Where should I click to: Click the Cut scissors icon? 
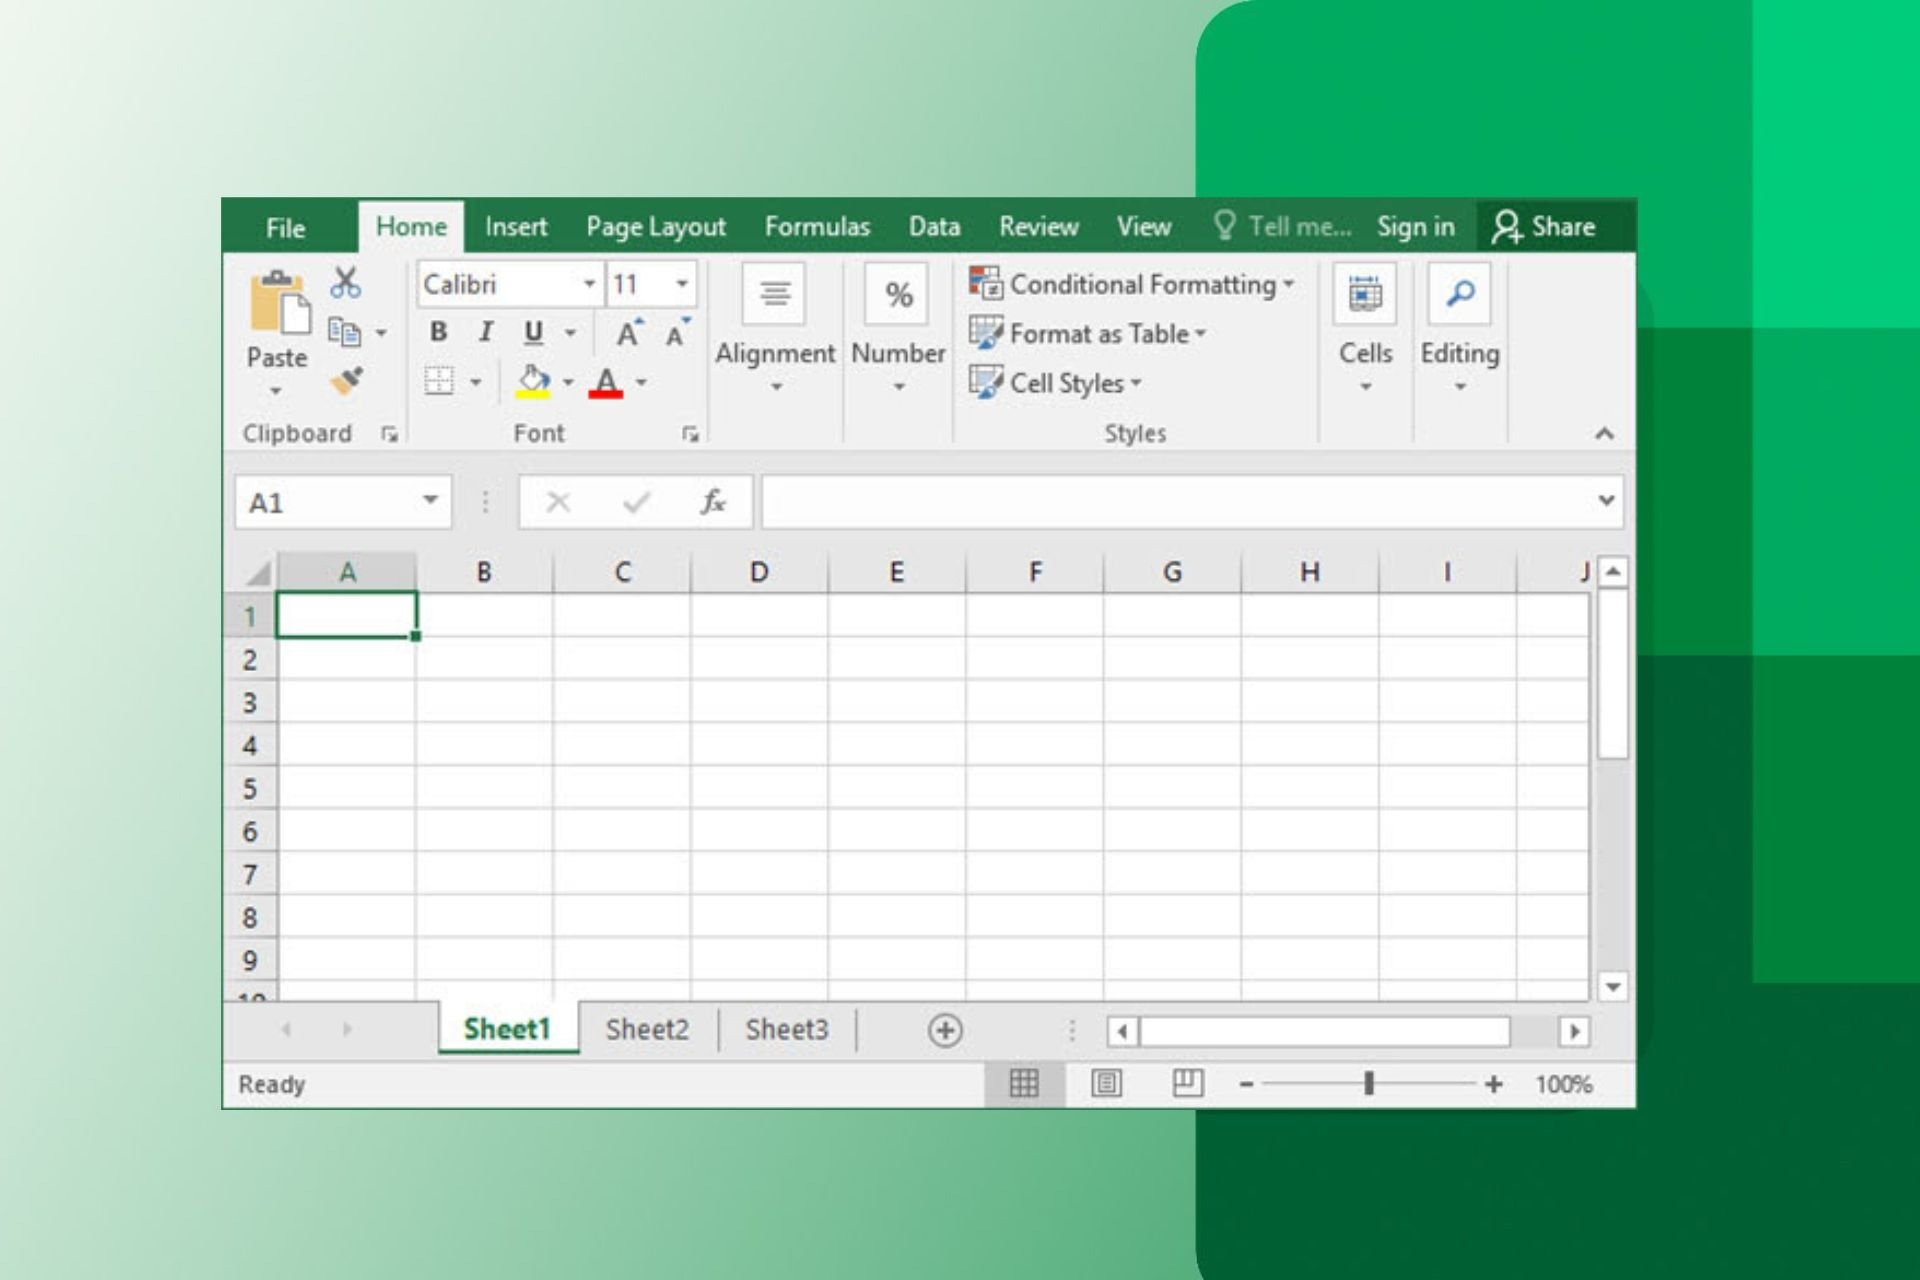pyautogui.click(x=345, y=283)
